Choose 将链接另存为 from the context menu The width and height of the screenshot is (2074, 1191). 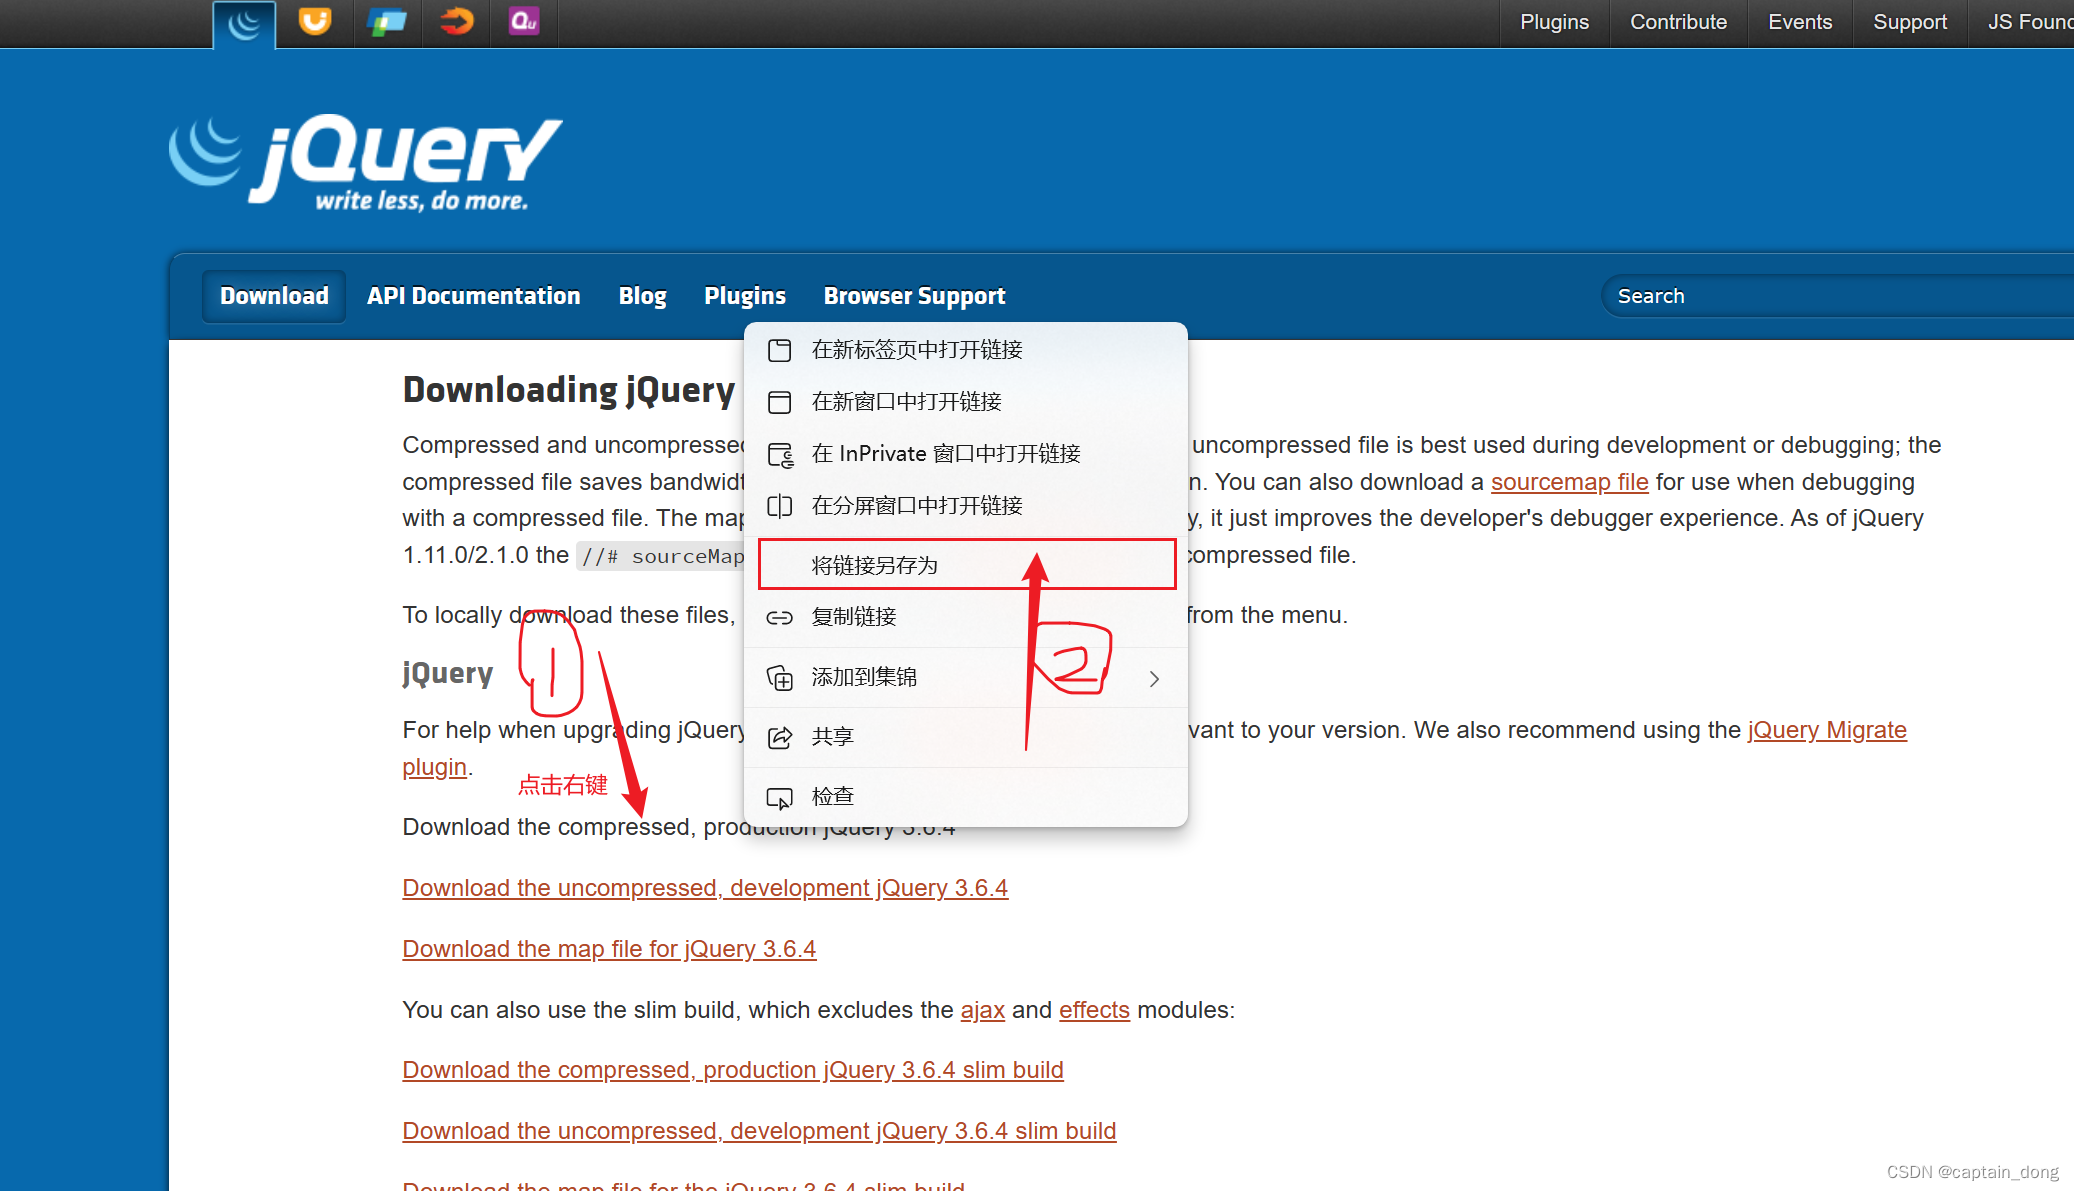pyautogui.click(x=875, y=564)
